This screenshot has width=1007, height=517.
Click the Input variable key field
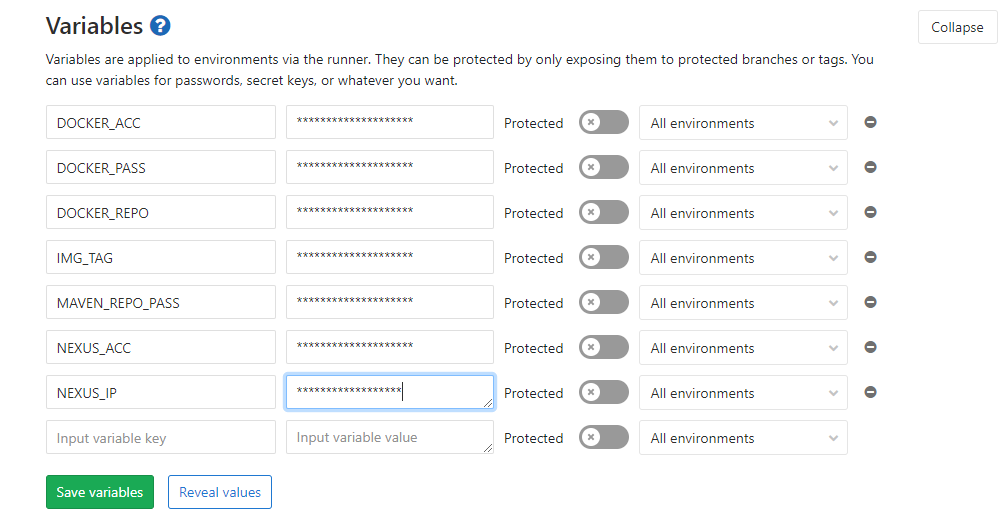[x=160, y=438]
